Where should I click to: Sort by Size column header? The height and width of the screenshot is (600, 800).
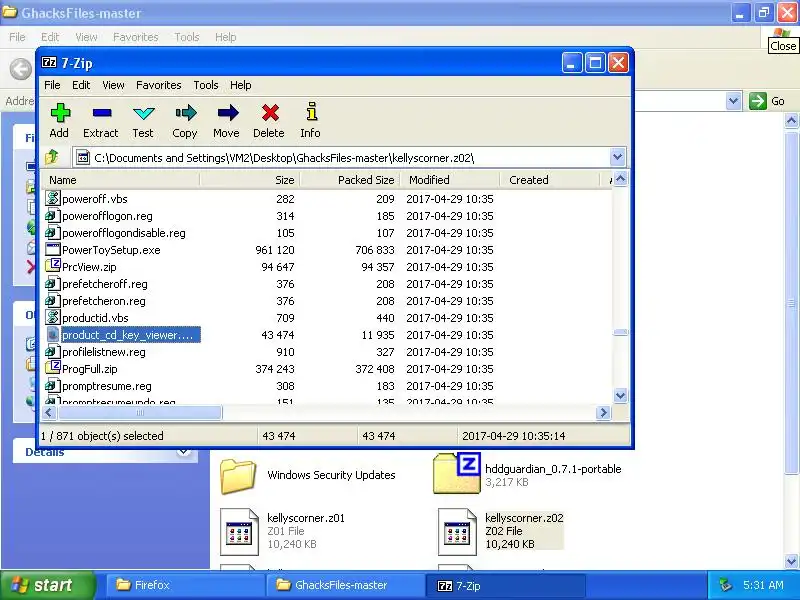click(250, 180)
